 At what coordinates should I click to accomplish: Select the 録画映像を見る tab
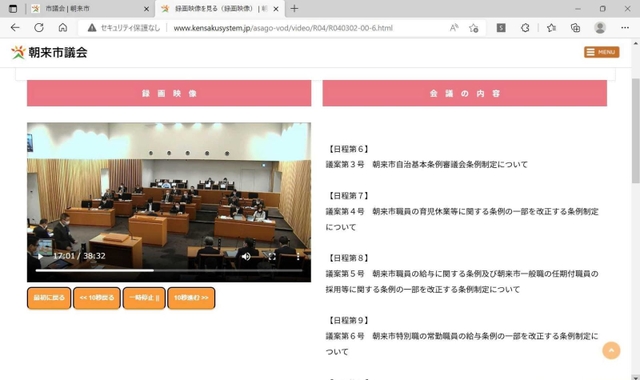220,9
